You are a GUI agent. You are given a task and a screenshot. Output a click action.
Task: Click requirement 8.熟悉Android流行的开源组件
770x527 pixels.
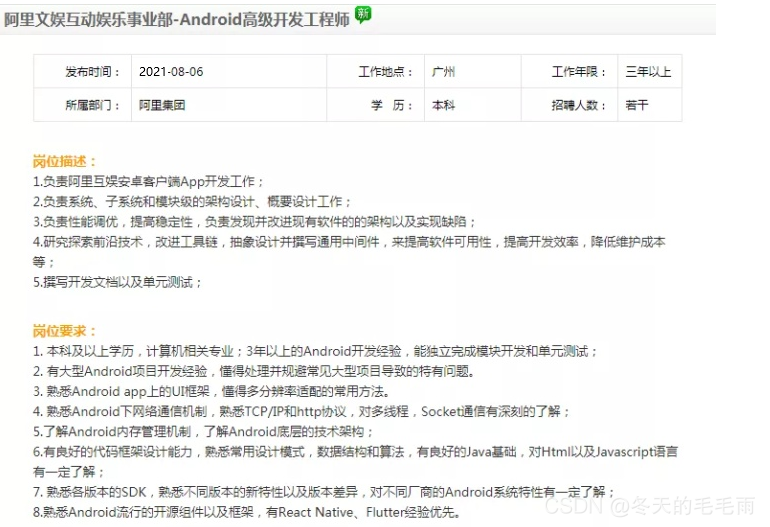[x=247, y=512]
